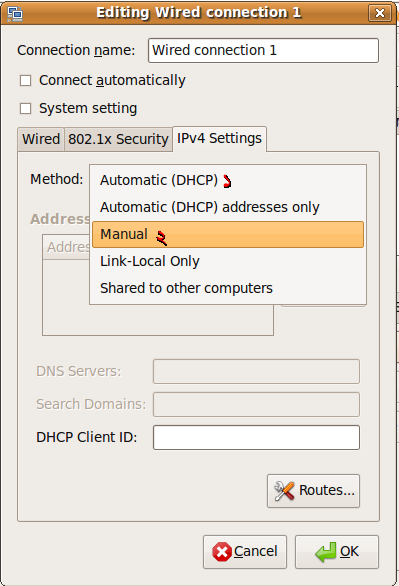
Task: Select Shared to other computers
Action: coord(228,288)
